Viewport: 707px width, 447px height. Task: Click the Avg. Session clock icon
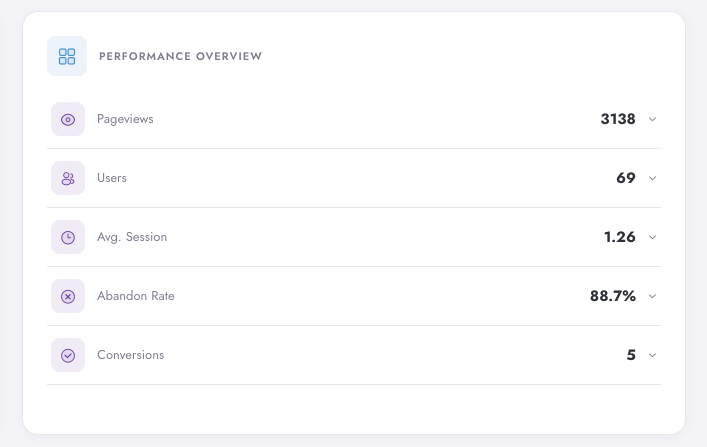[68, 237]
